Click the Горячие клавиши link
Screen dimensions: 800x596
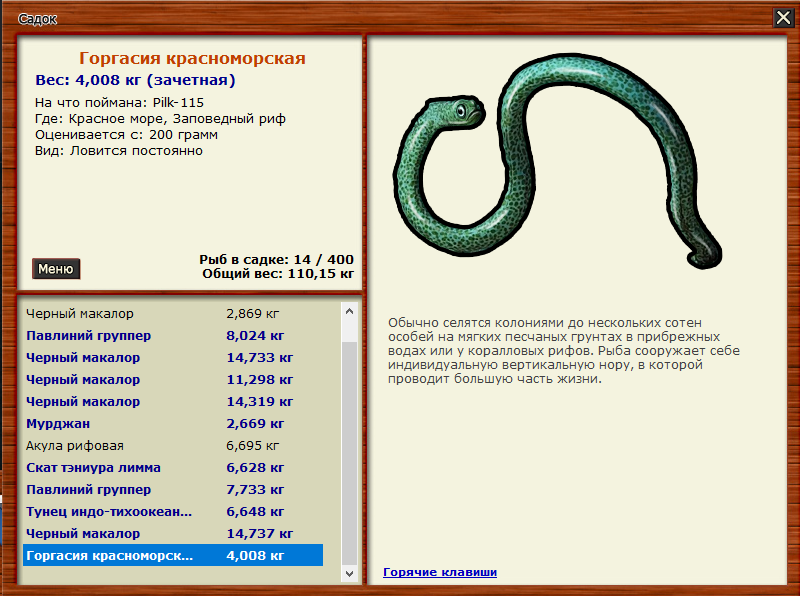439,572
